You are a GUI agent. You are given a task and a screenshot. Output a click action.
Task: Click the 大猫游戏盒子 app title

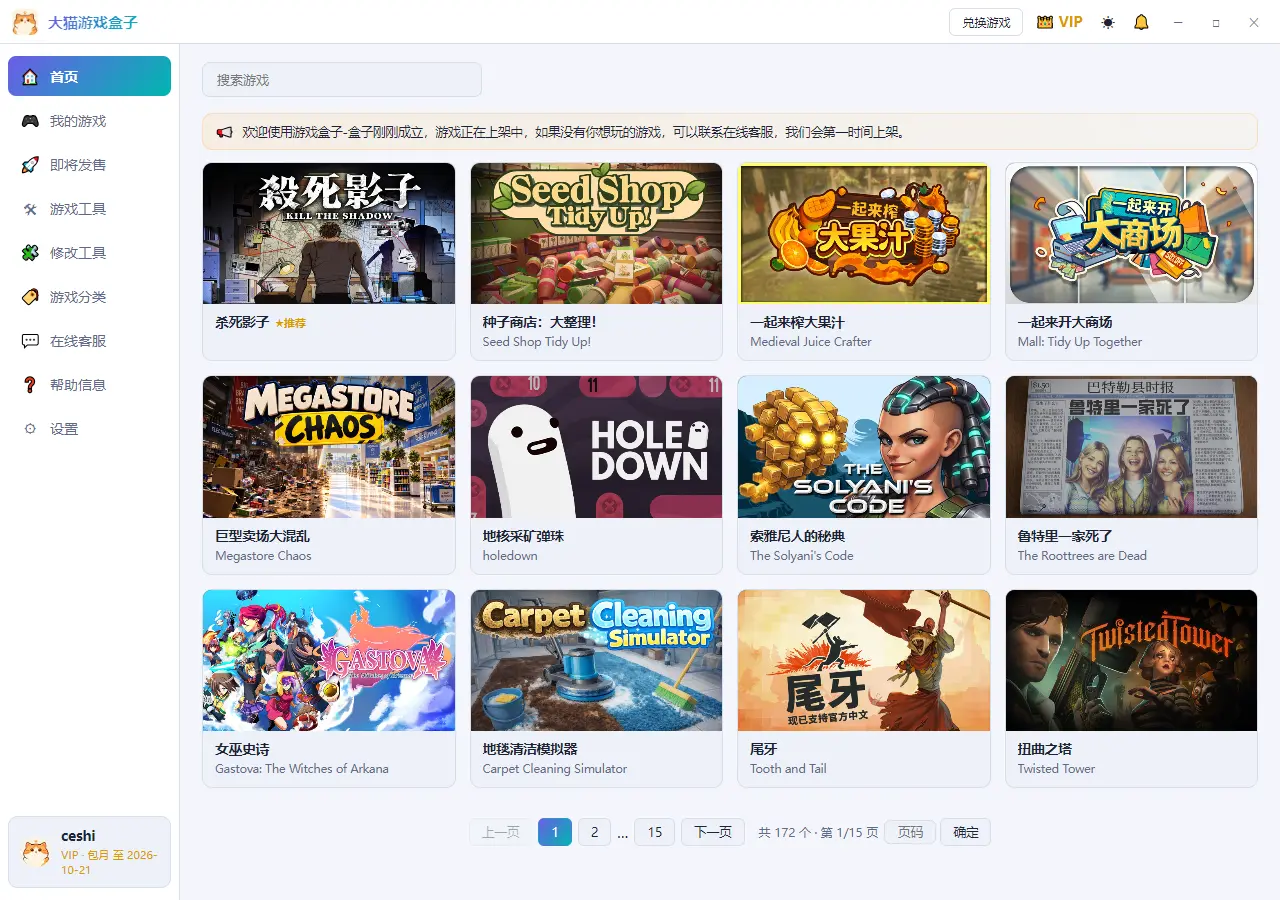pyautogui.click(x=93, y=22)
